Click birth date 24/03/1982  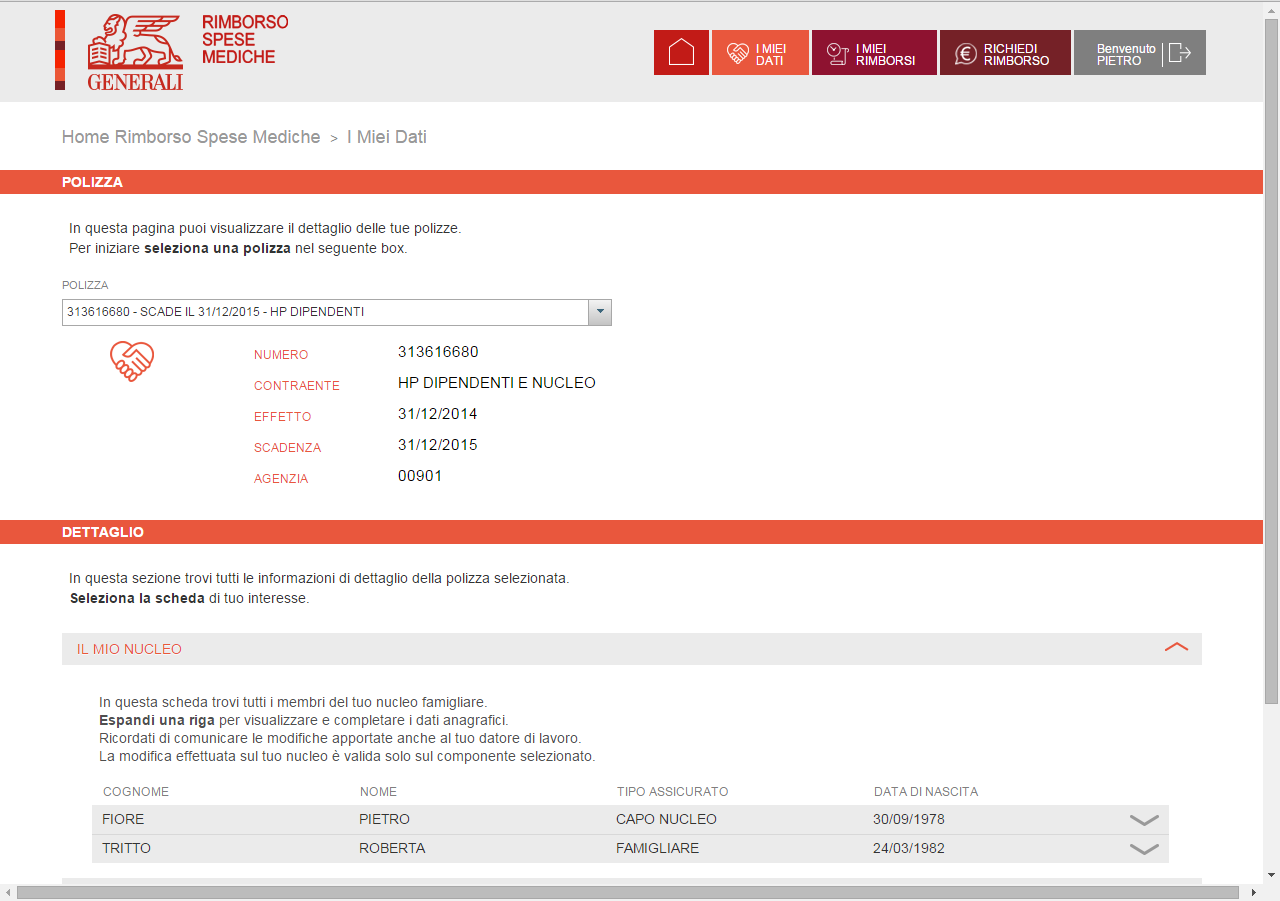point(909,848)
